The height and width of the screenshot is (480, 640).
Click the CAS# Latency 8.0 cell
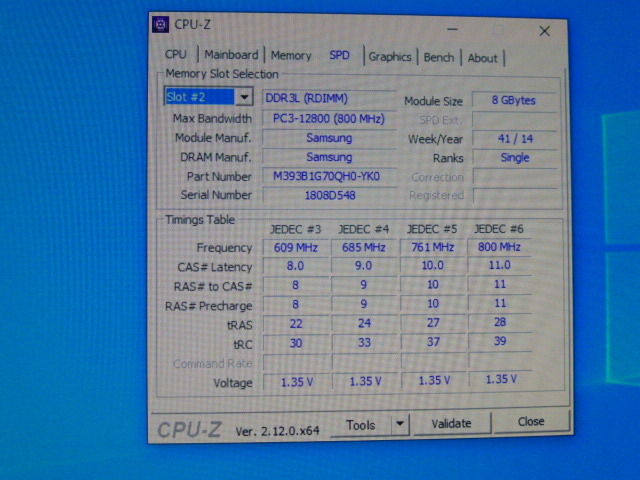click(296, 266)
